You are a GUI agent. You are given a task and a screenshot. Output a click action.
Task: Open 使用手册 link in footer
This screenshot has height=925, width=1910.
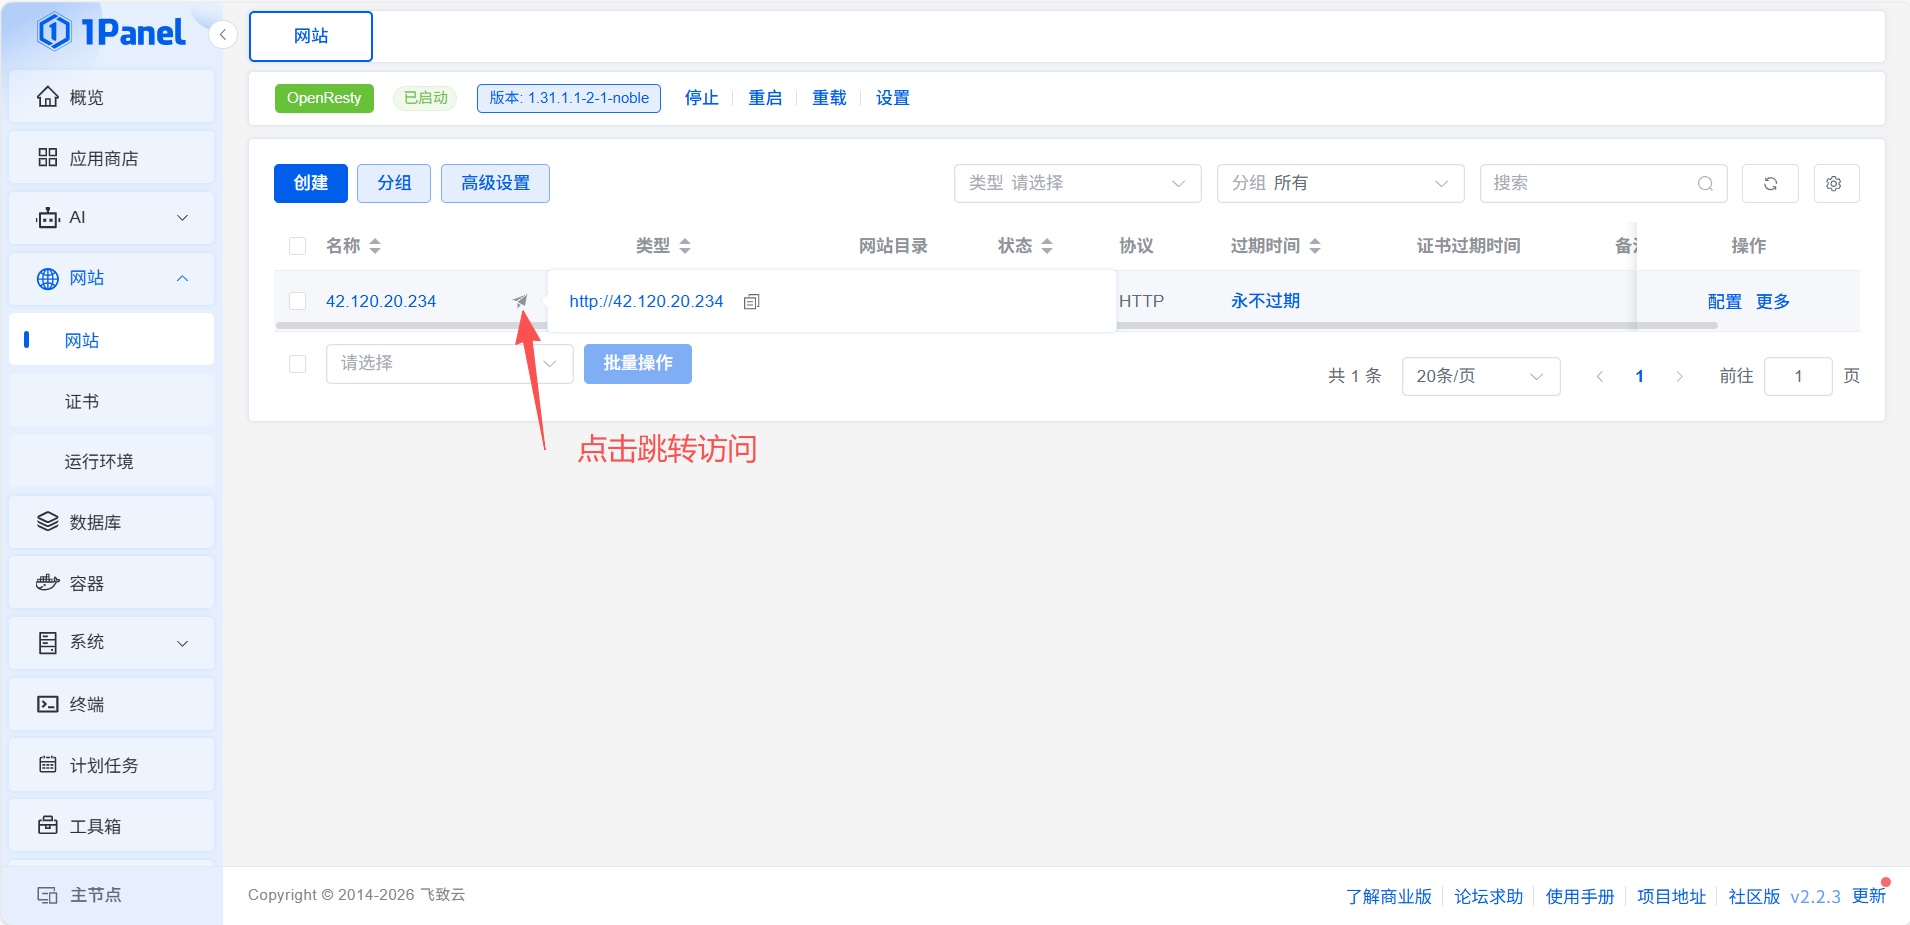[x=1580, y=896]
